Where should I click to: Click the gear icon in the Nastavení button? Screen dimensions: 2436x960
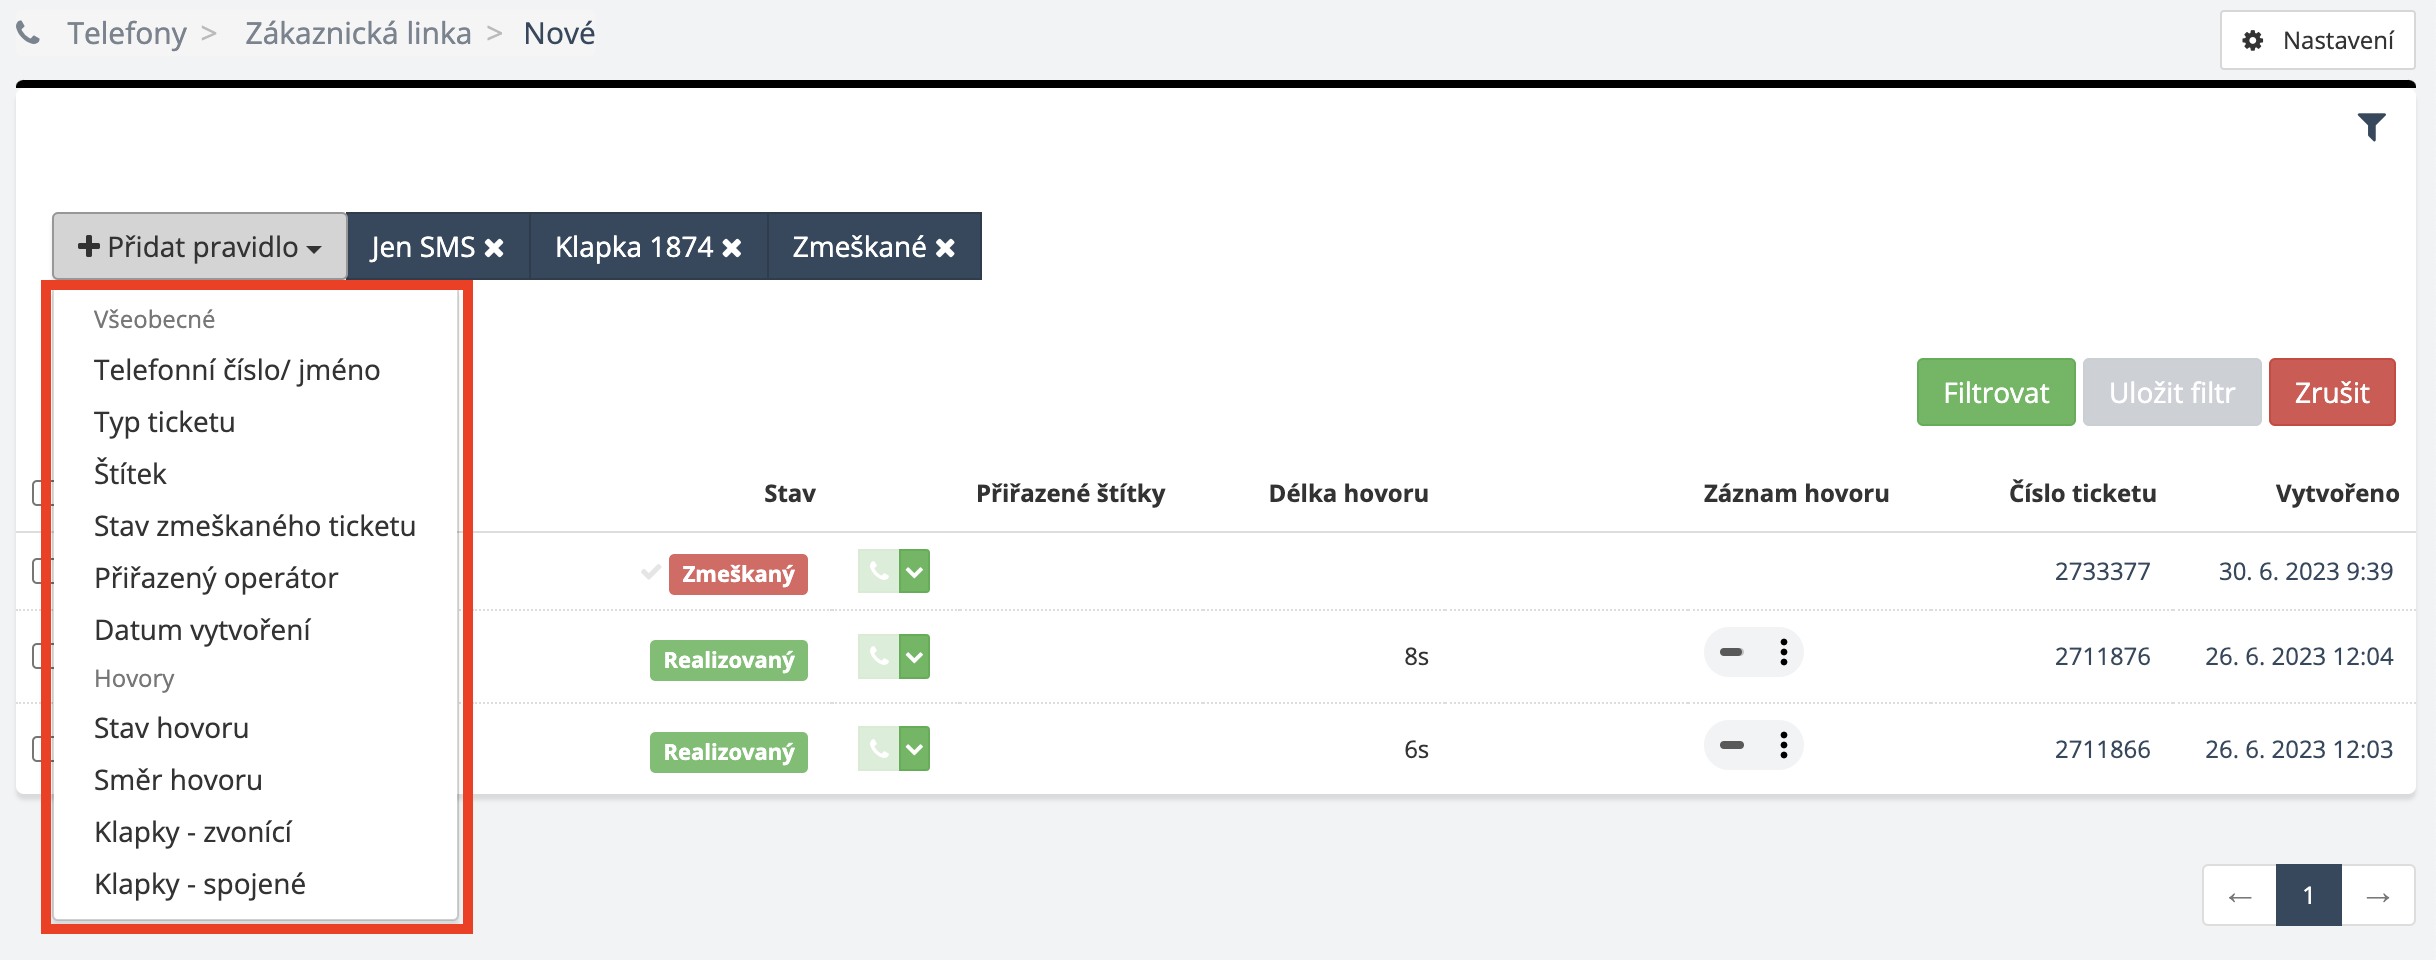2252,40
